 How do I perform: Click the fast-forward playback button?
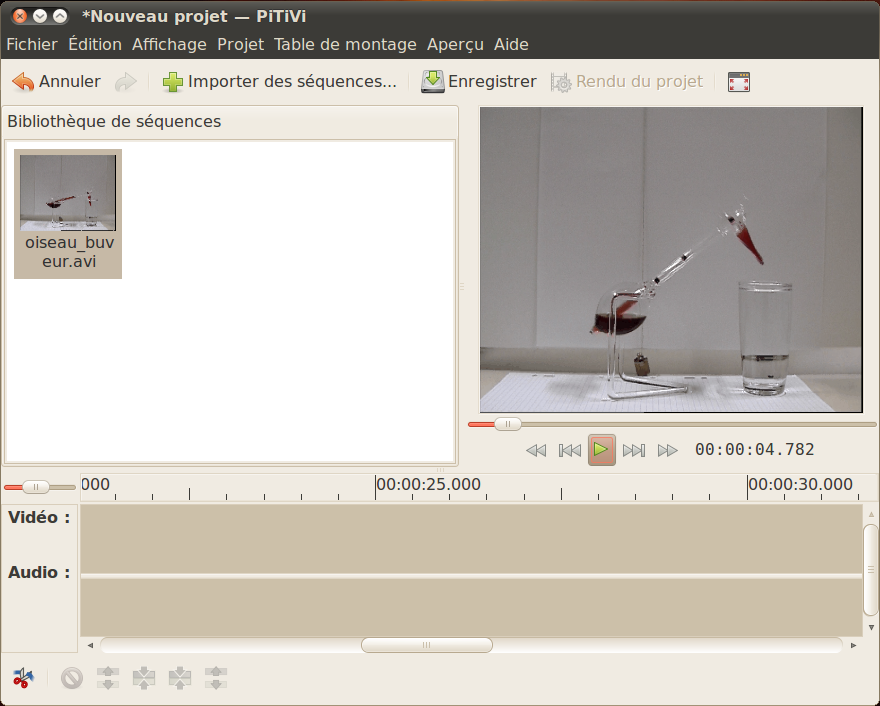(667, 450)
